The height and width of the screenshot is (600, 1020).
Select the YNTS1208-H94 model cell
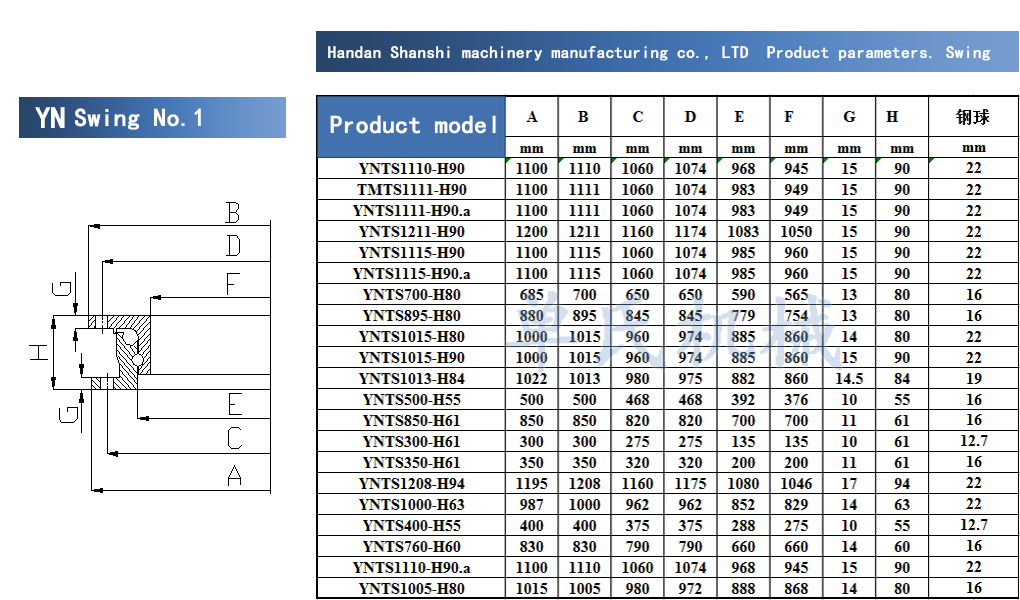click(x=412, y=483)
